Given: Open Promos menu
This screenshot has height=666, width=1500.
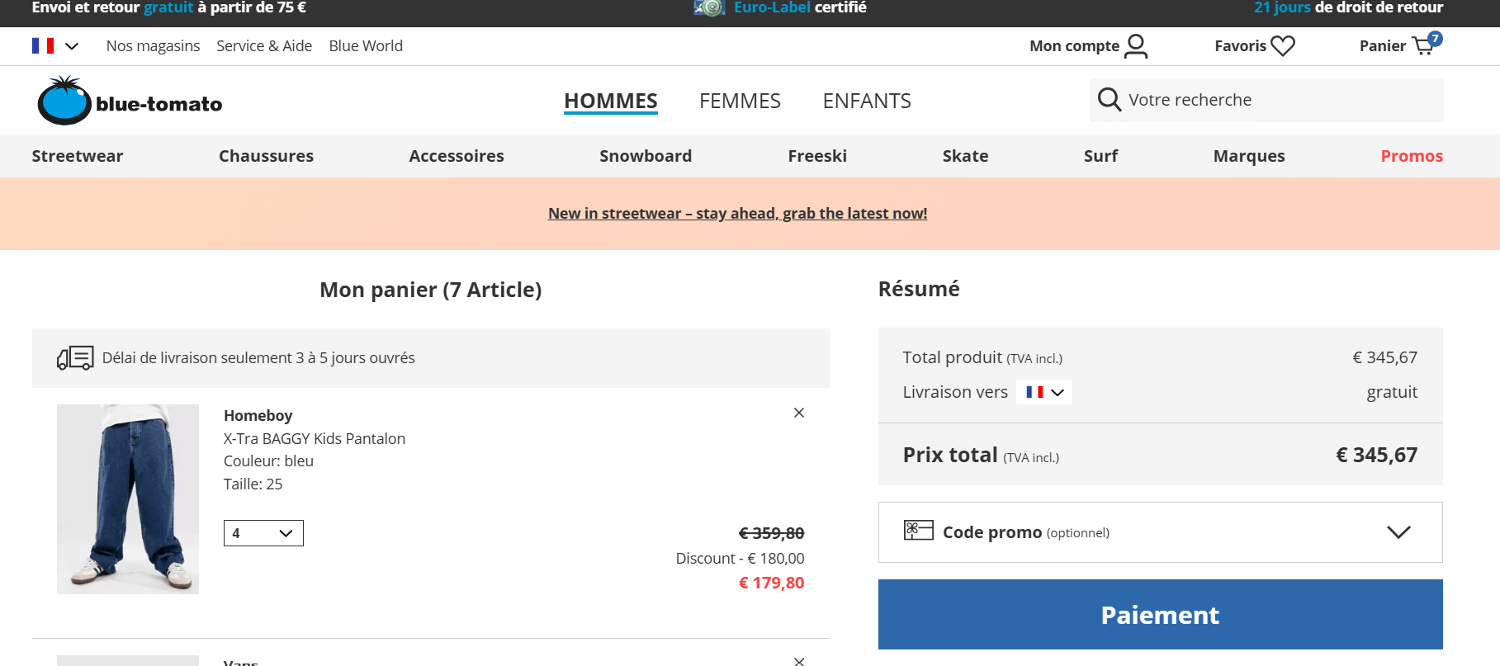Looking at the screenshot, I should coord(1412,156).
